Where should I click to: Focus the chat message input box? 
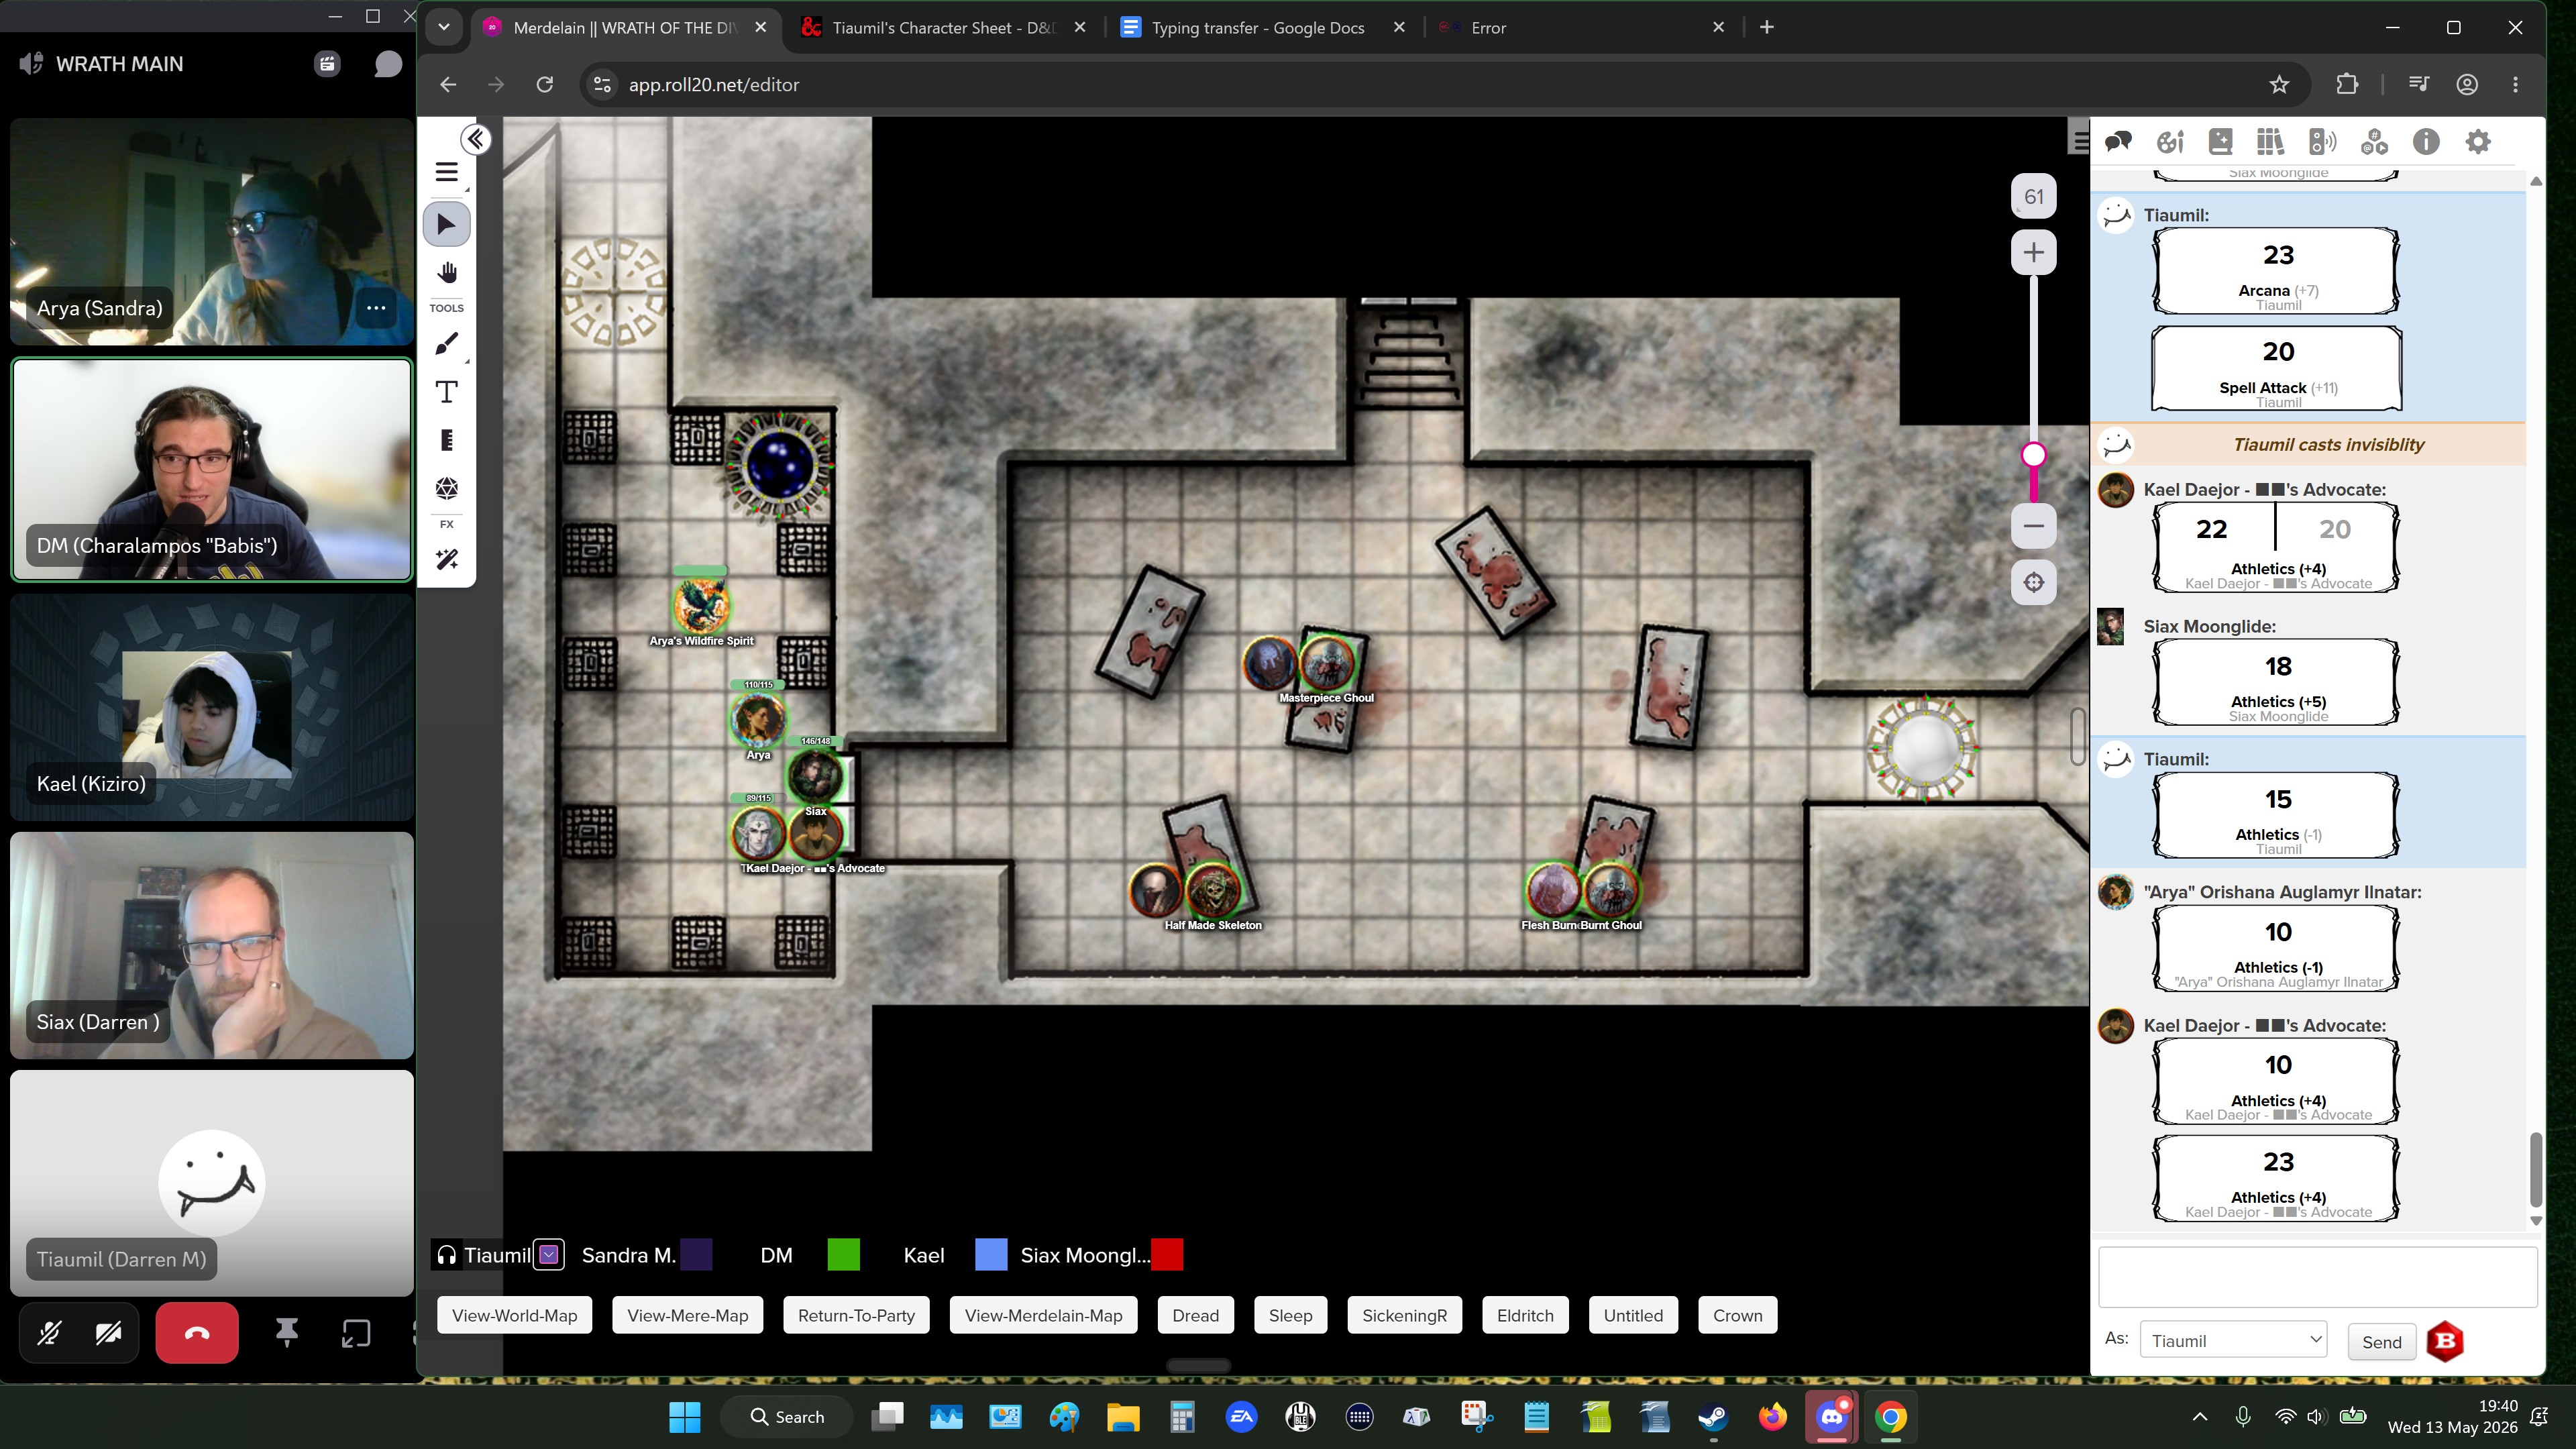point(2317,1277)
